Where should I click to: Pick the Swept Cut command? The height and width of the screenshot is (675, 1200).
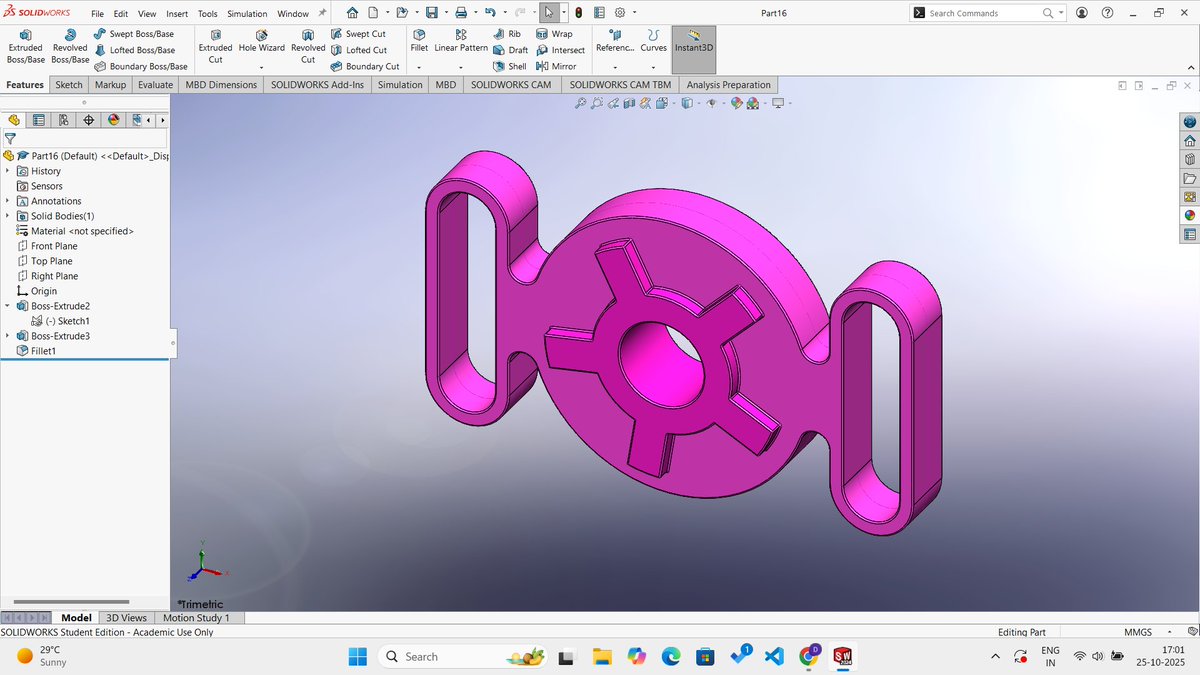tap(358, 34)
